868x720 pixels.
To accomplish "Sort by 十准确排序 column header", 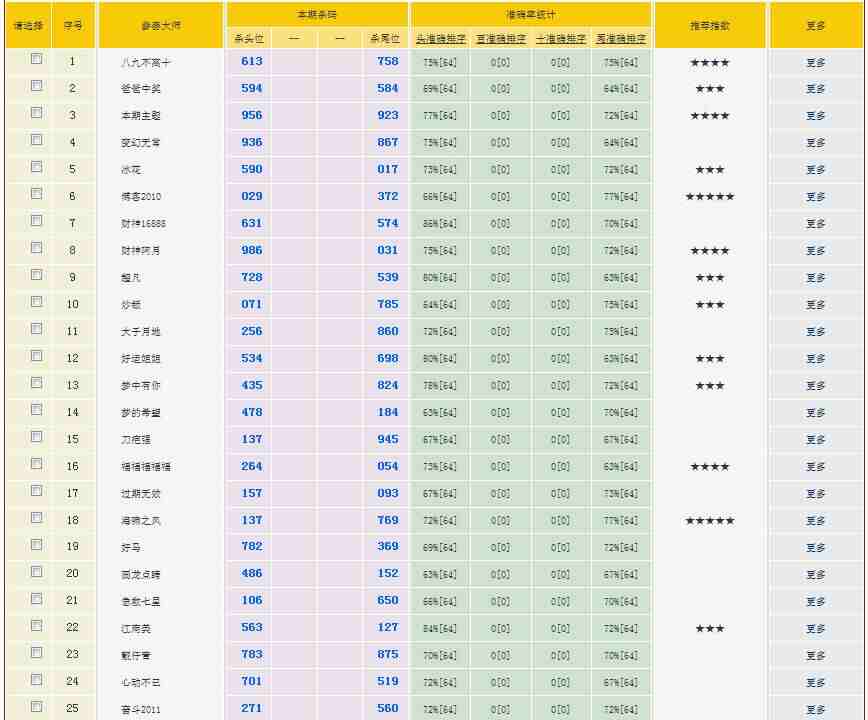I will coord(561,39).
